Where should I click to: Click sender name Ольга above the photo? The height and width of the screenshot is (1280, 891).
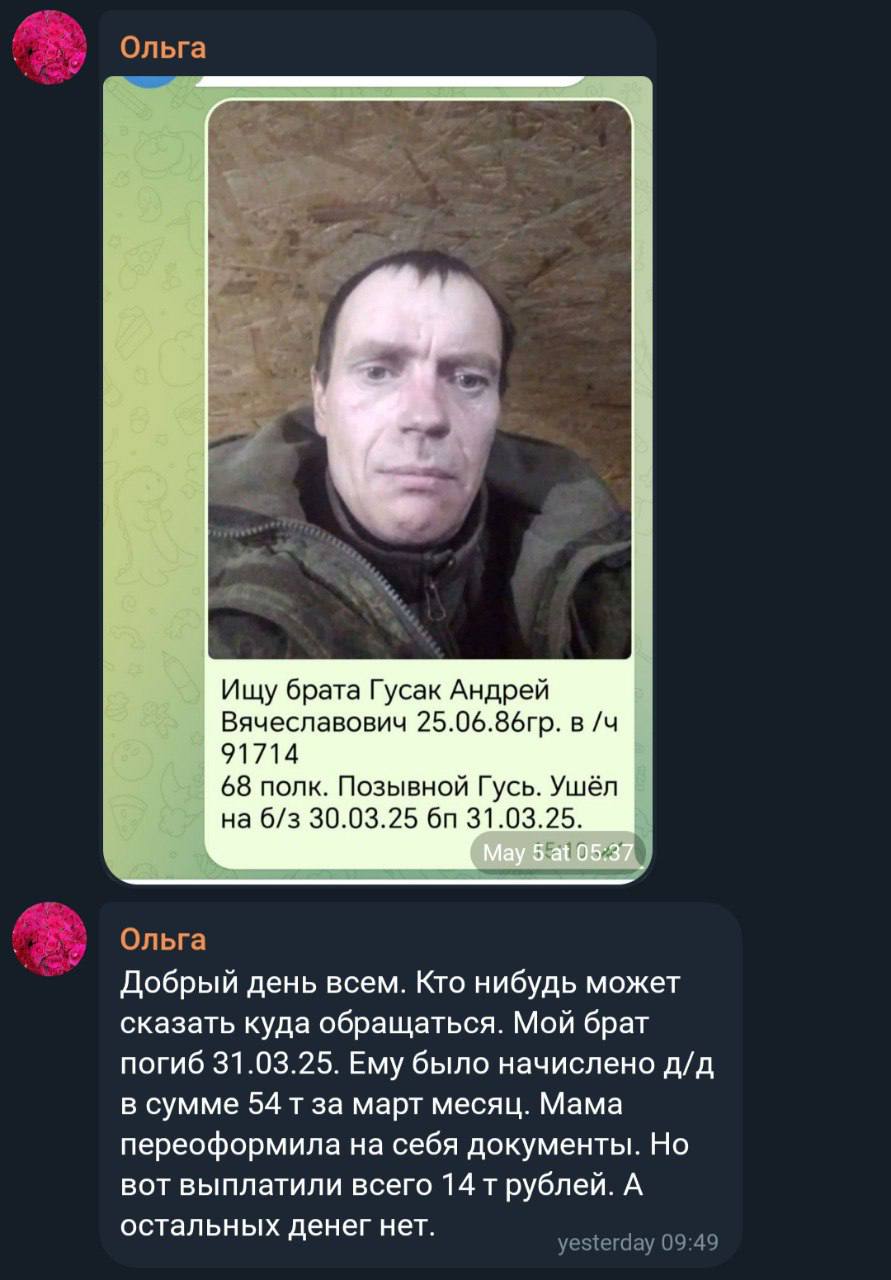click(163, 46)
